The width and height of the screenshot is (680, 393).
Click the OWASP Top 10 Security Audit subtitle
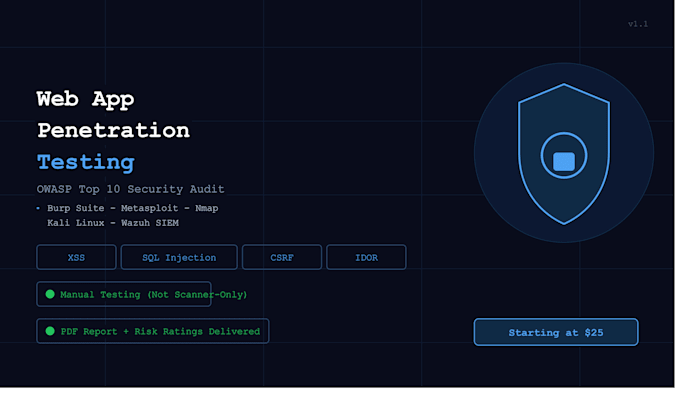pos(131,189)
